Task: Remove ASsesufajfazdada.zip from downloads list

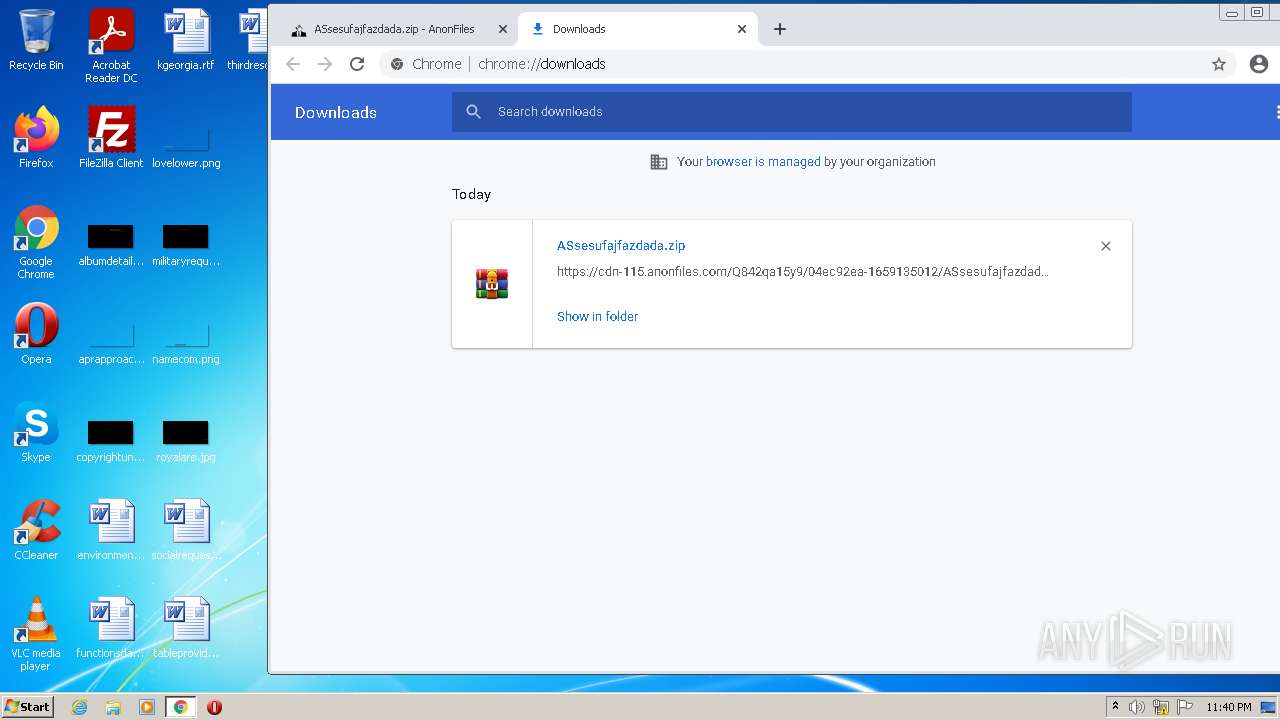Action: click(1106, 246)
